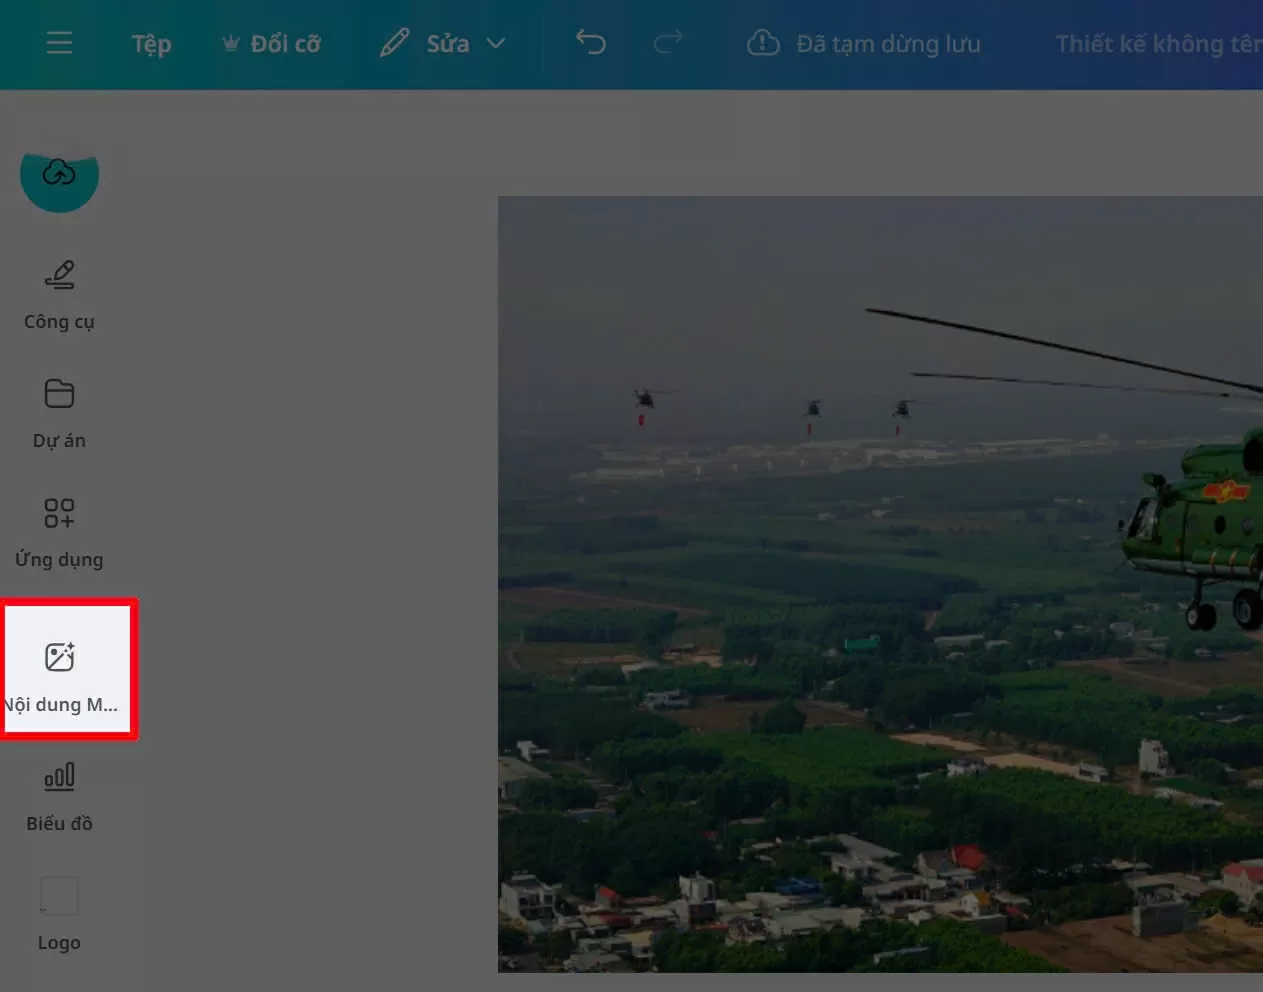Click the Thiết kế không tên title field
The image size is (1263, 992).
[x=1158, y=44]
